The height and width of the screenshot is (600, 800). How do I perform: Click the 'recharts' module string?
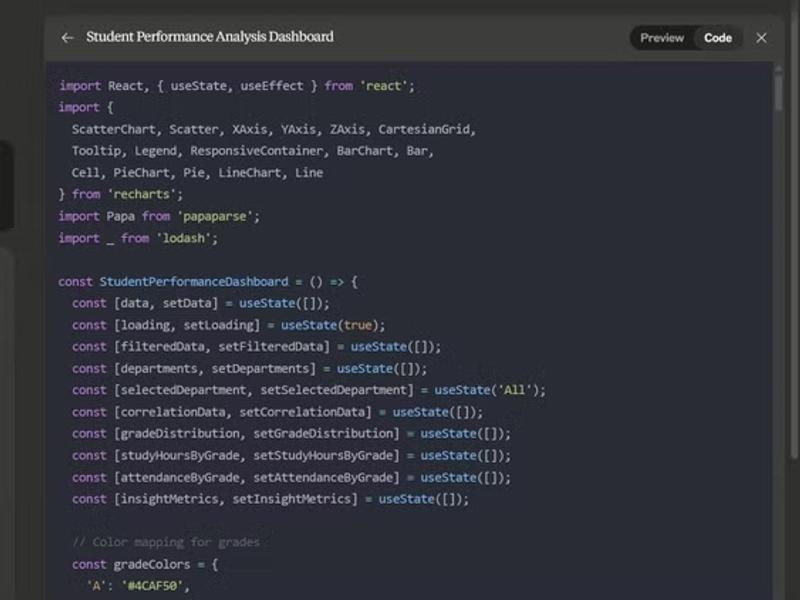tap(146, 194)
